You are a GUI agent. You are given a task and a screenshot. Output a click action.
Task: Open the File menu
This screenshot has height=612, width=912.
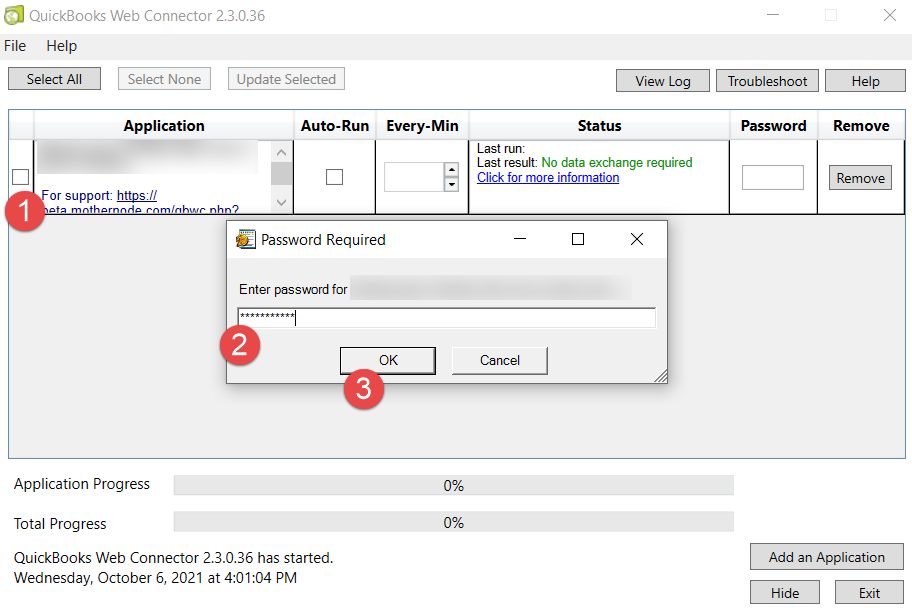(x=15, y=45)
